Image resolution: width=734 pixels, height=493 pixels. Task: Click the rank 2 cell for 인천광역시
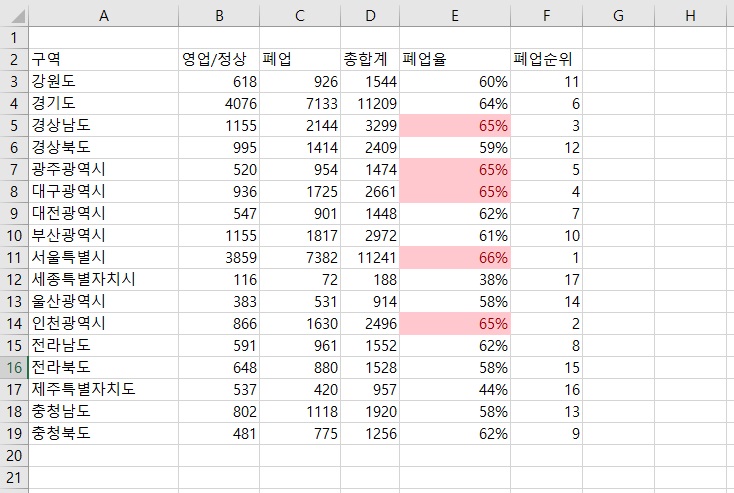(x=547, y=324)
